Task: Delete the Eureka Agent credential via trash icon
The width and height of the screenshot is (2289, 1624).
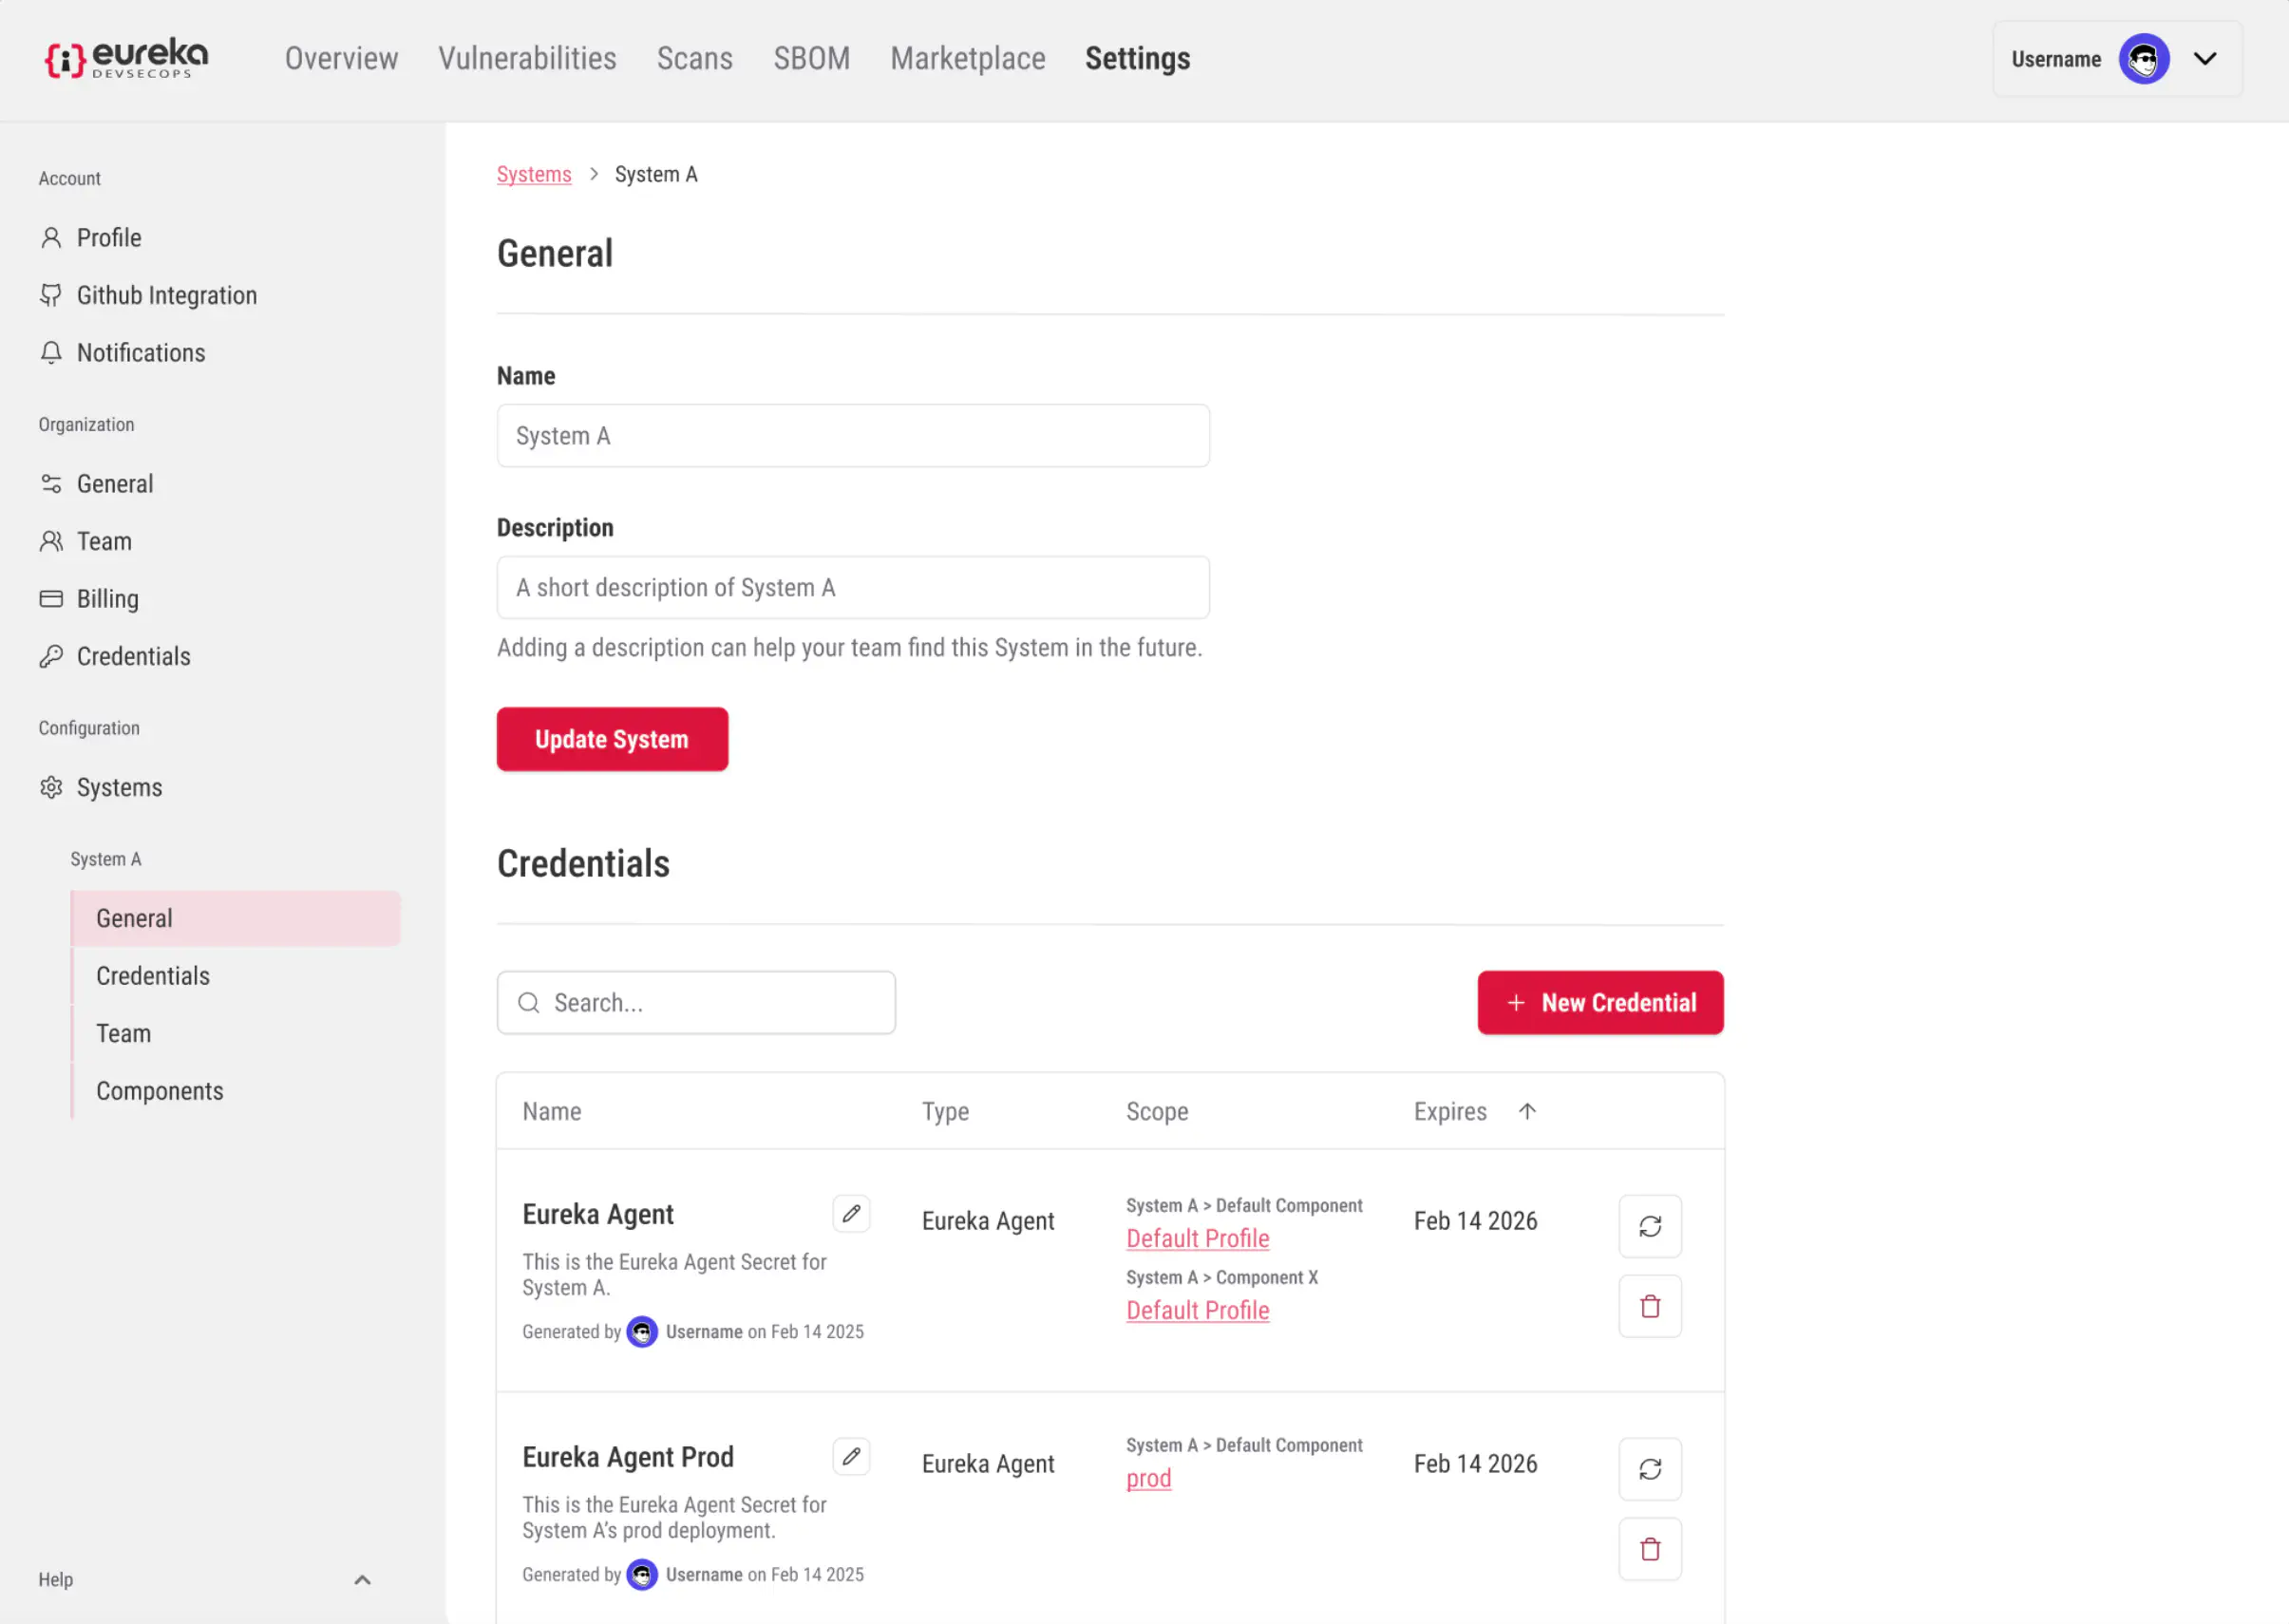Action: tap(1649, 1306)
